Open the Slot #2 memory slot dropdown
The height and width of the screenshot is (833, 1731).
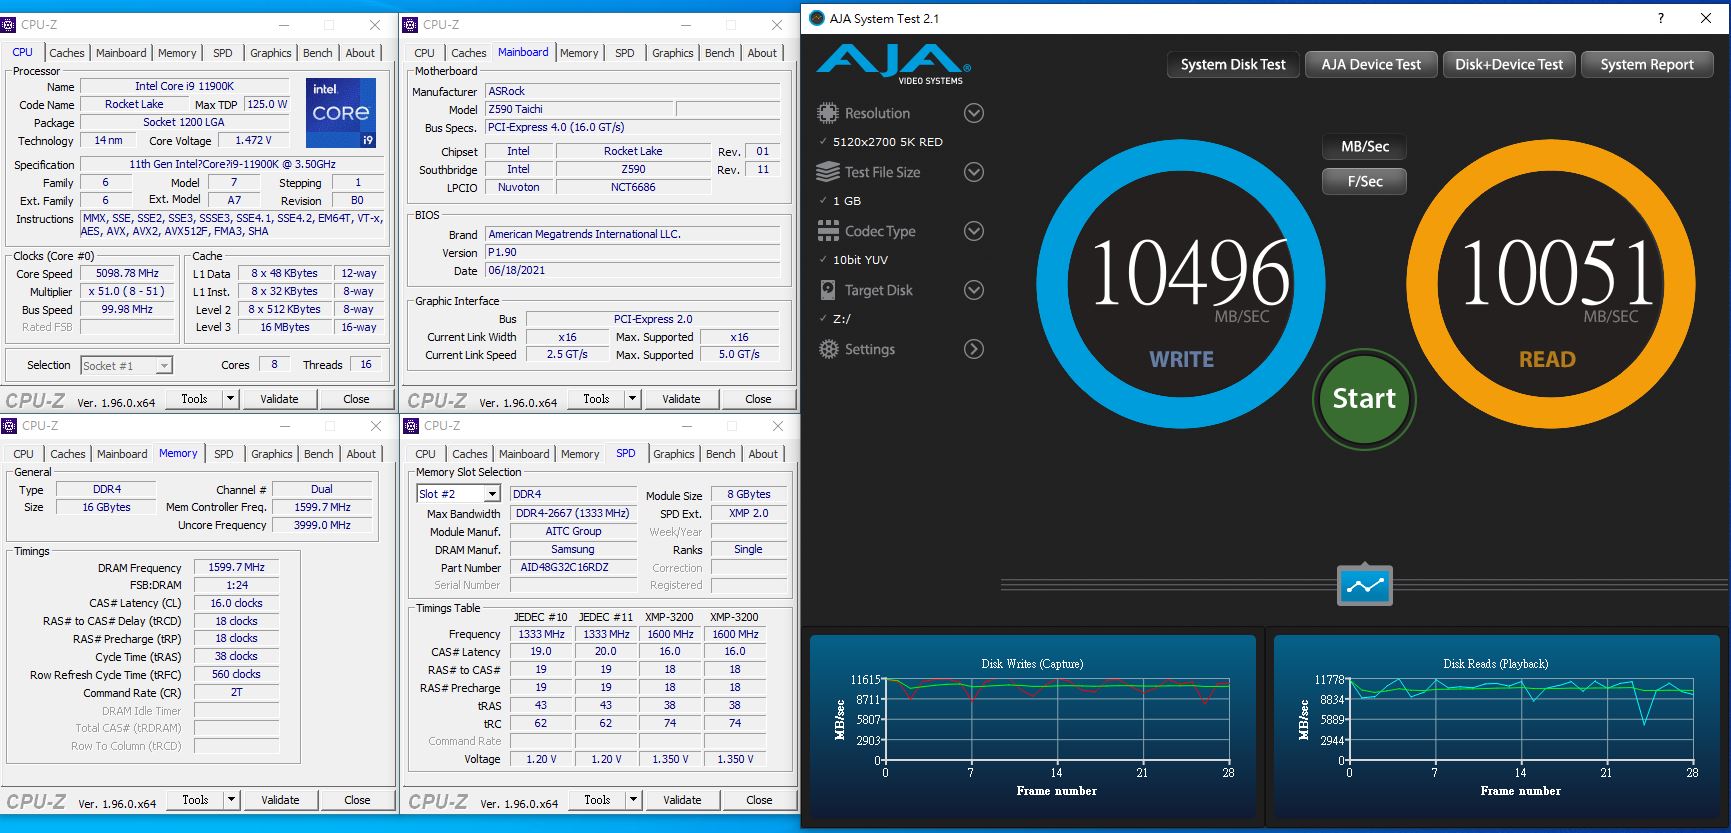(492, 494)
